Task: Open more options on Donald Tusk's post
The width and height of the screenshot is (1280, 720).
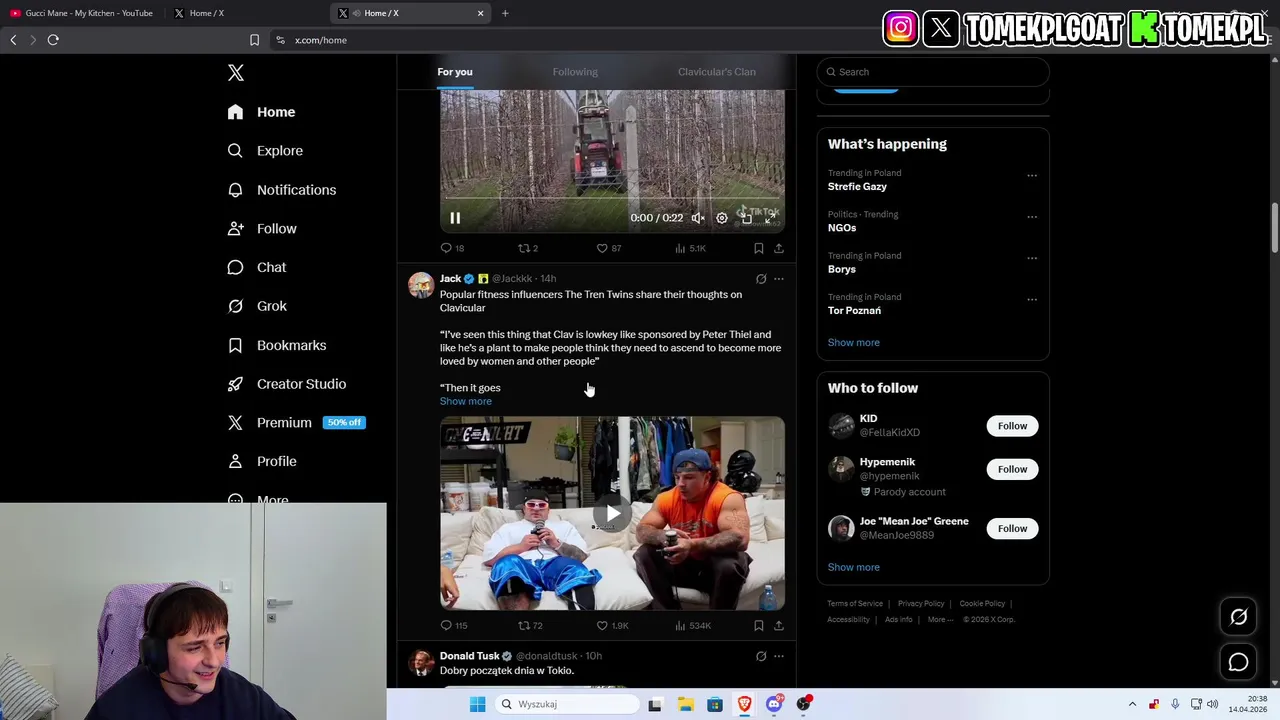Action: [x=779, y=657]
